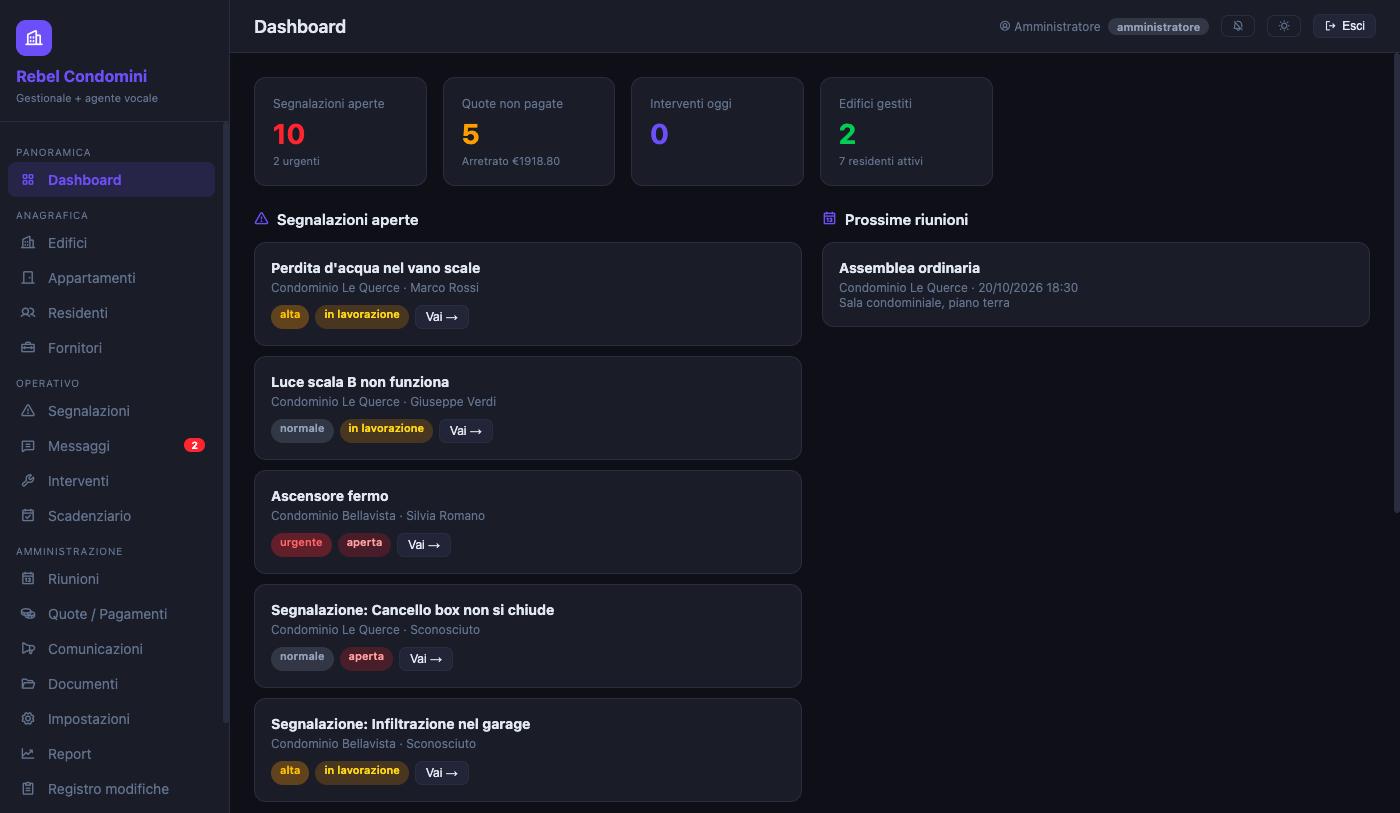Click the warning icon beside Segnalazioni aperte heading
The height and width of the screenshot is (813, 1400).
261,219
